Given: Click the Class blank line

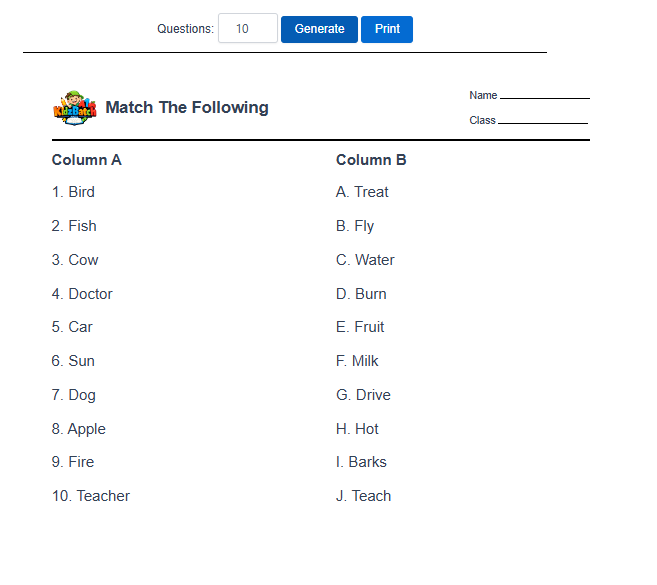Looking at the screenshot, I should [x=542, y=121].
